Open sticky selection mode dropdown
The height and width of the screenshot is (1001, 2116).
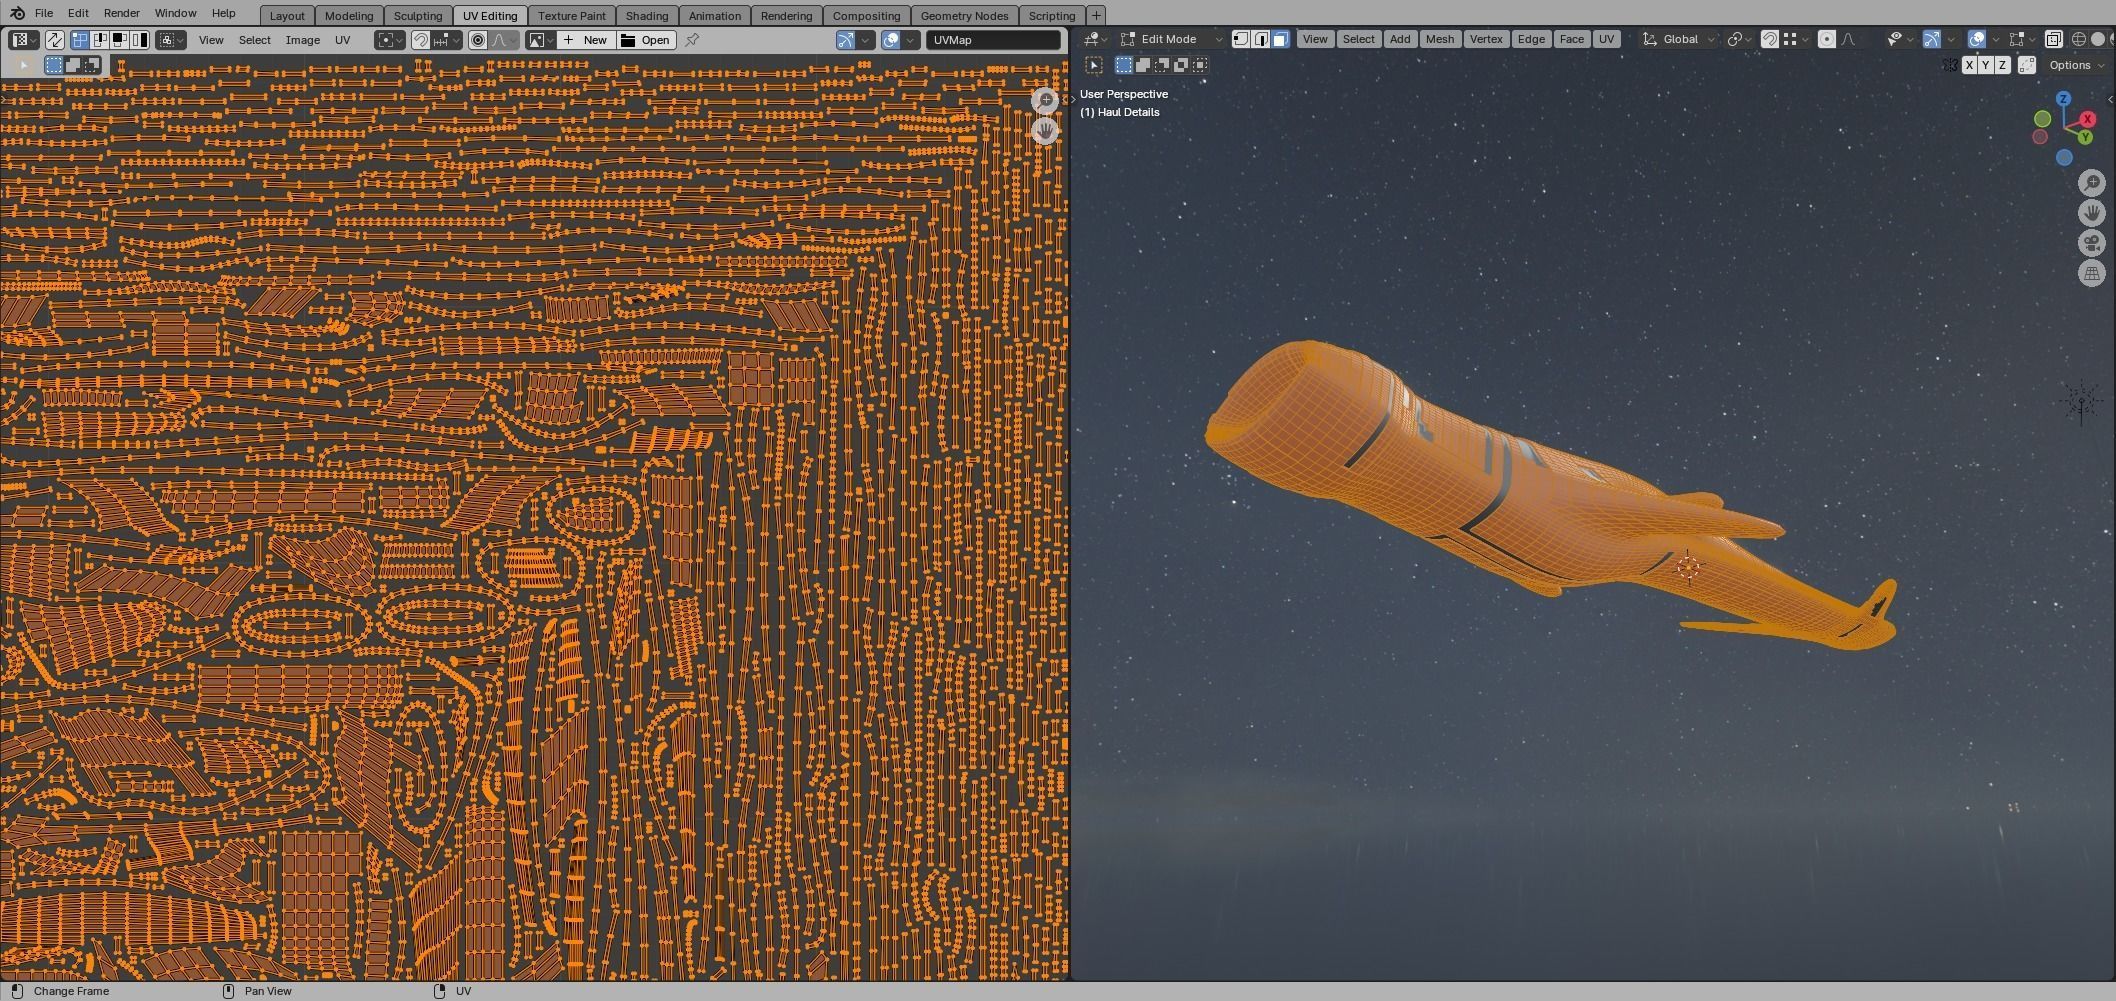coord(172,40)
